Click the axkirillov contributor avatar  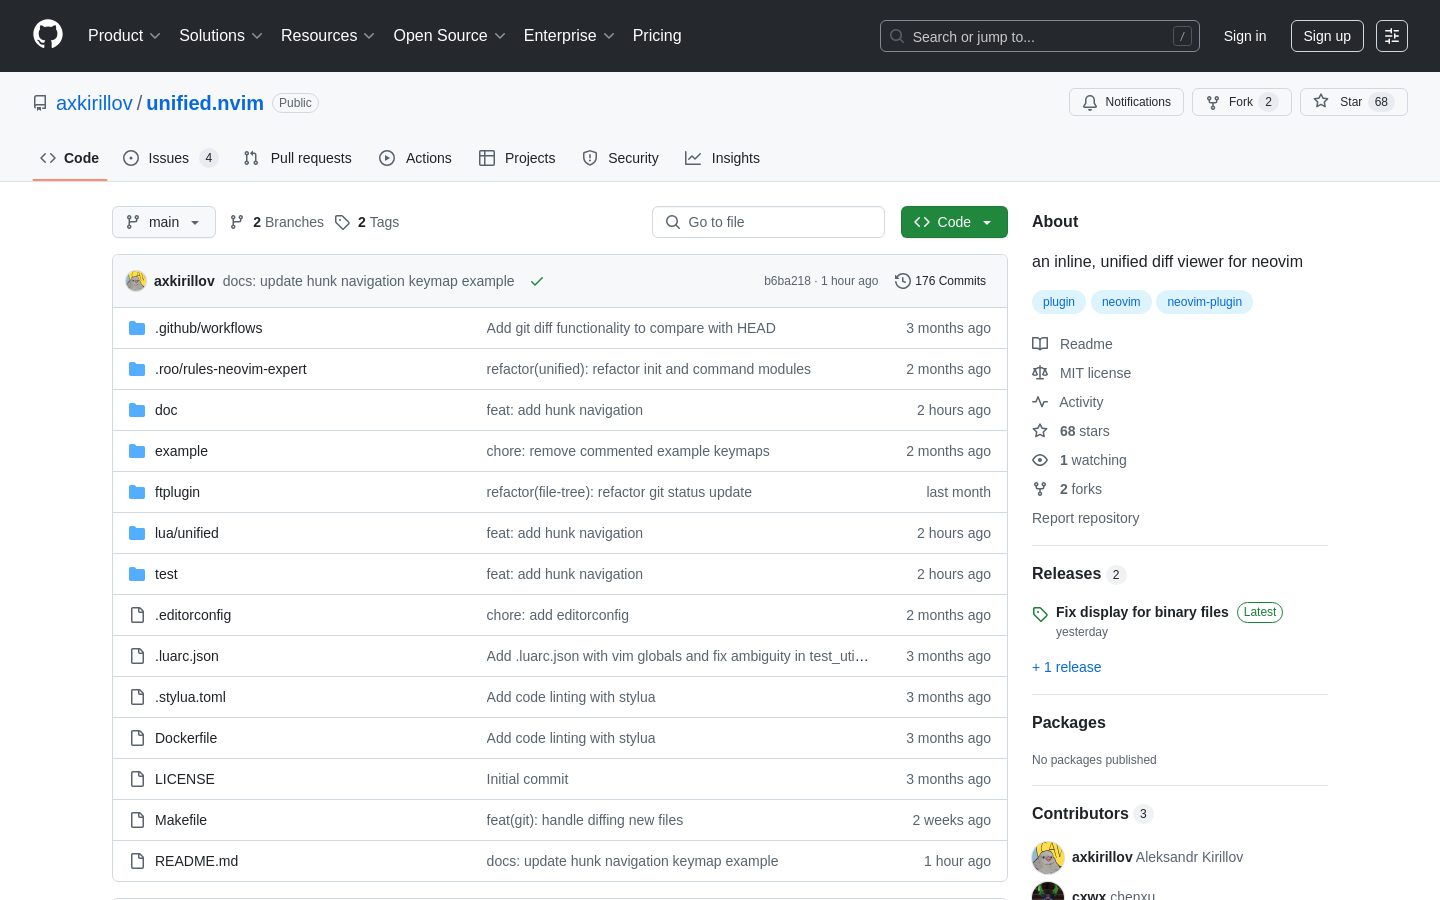1048,857
